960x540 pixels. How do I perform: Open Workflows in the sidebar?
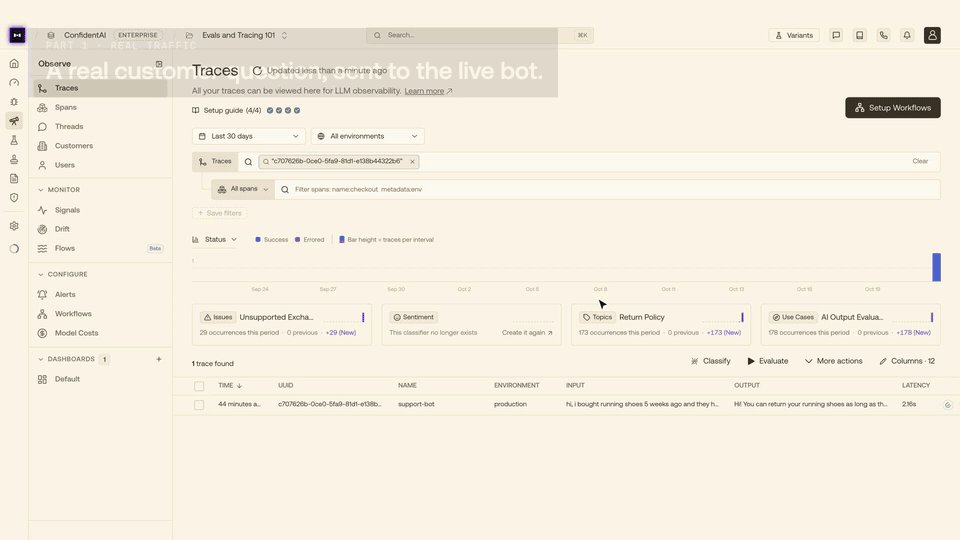click(100, 313)
